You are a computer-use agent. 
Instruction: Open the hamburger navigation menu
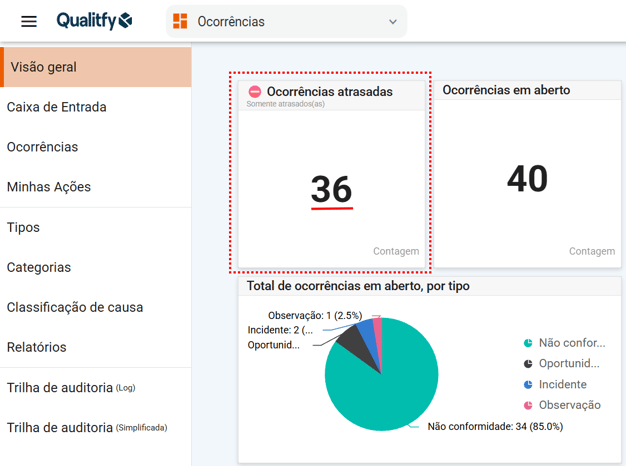tap(29, 21)
